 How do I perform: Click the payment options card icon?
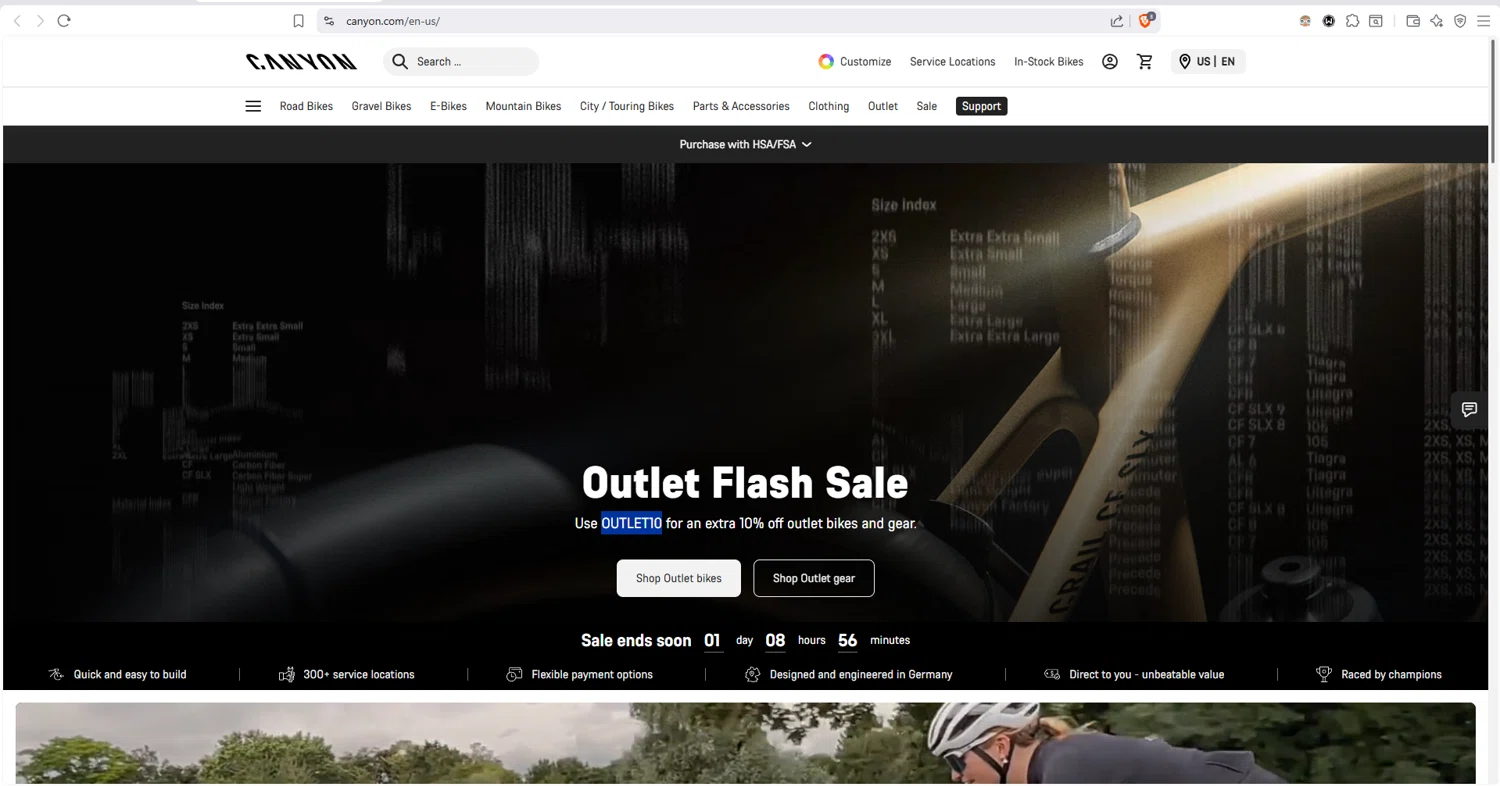514,674
